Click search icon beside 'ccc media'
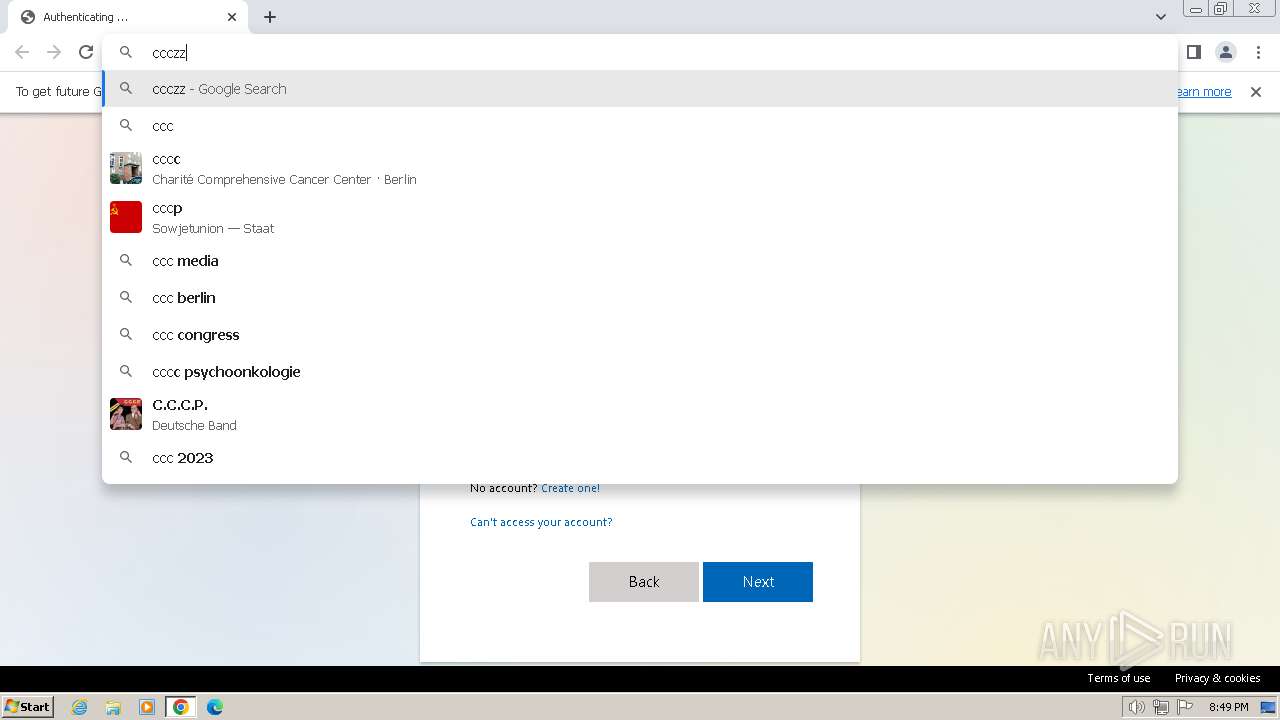Viewport: 1280px width, 720px height. 126,261
